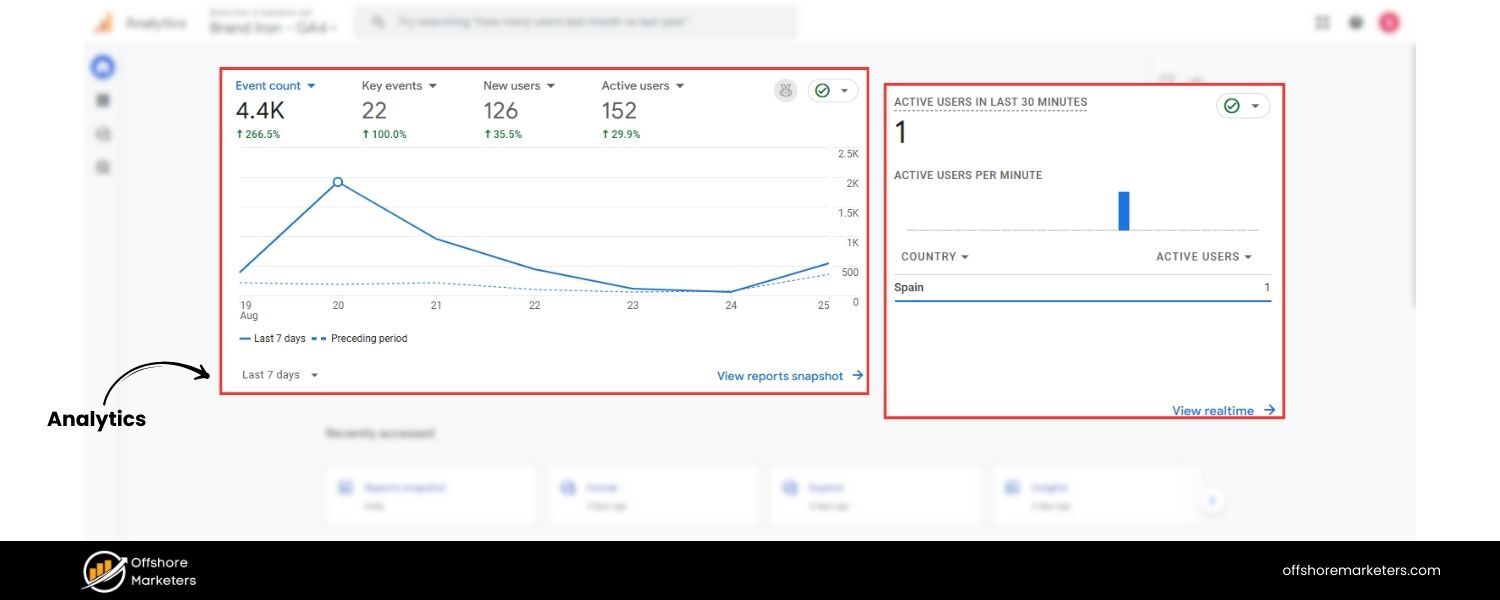The height and width of the screenshot is (600, 1500).
Task: Open the Last 7 days date range selector
Action: point(278,374)
